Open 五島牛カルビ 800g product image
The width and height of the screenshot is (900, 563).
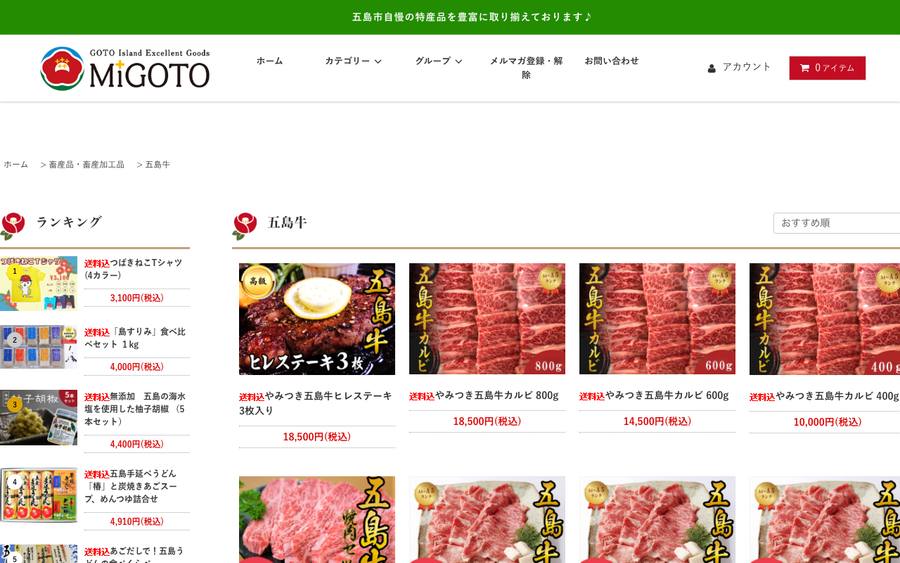coord(487,319)
